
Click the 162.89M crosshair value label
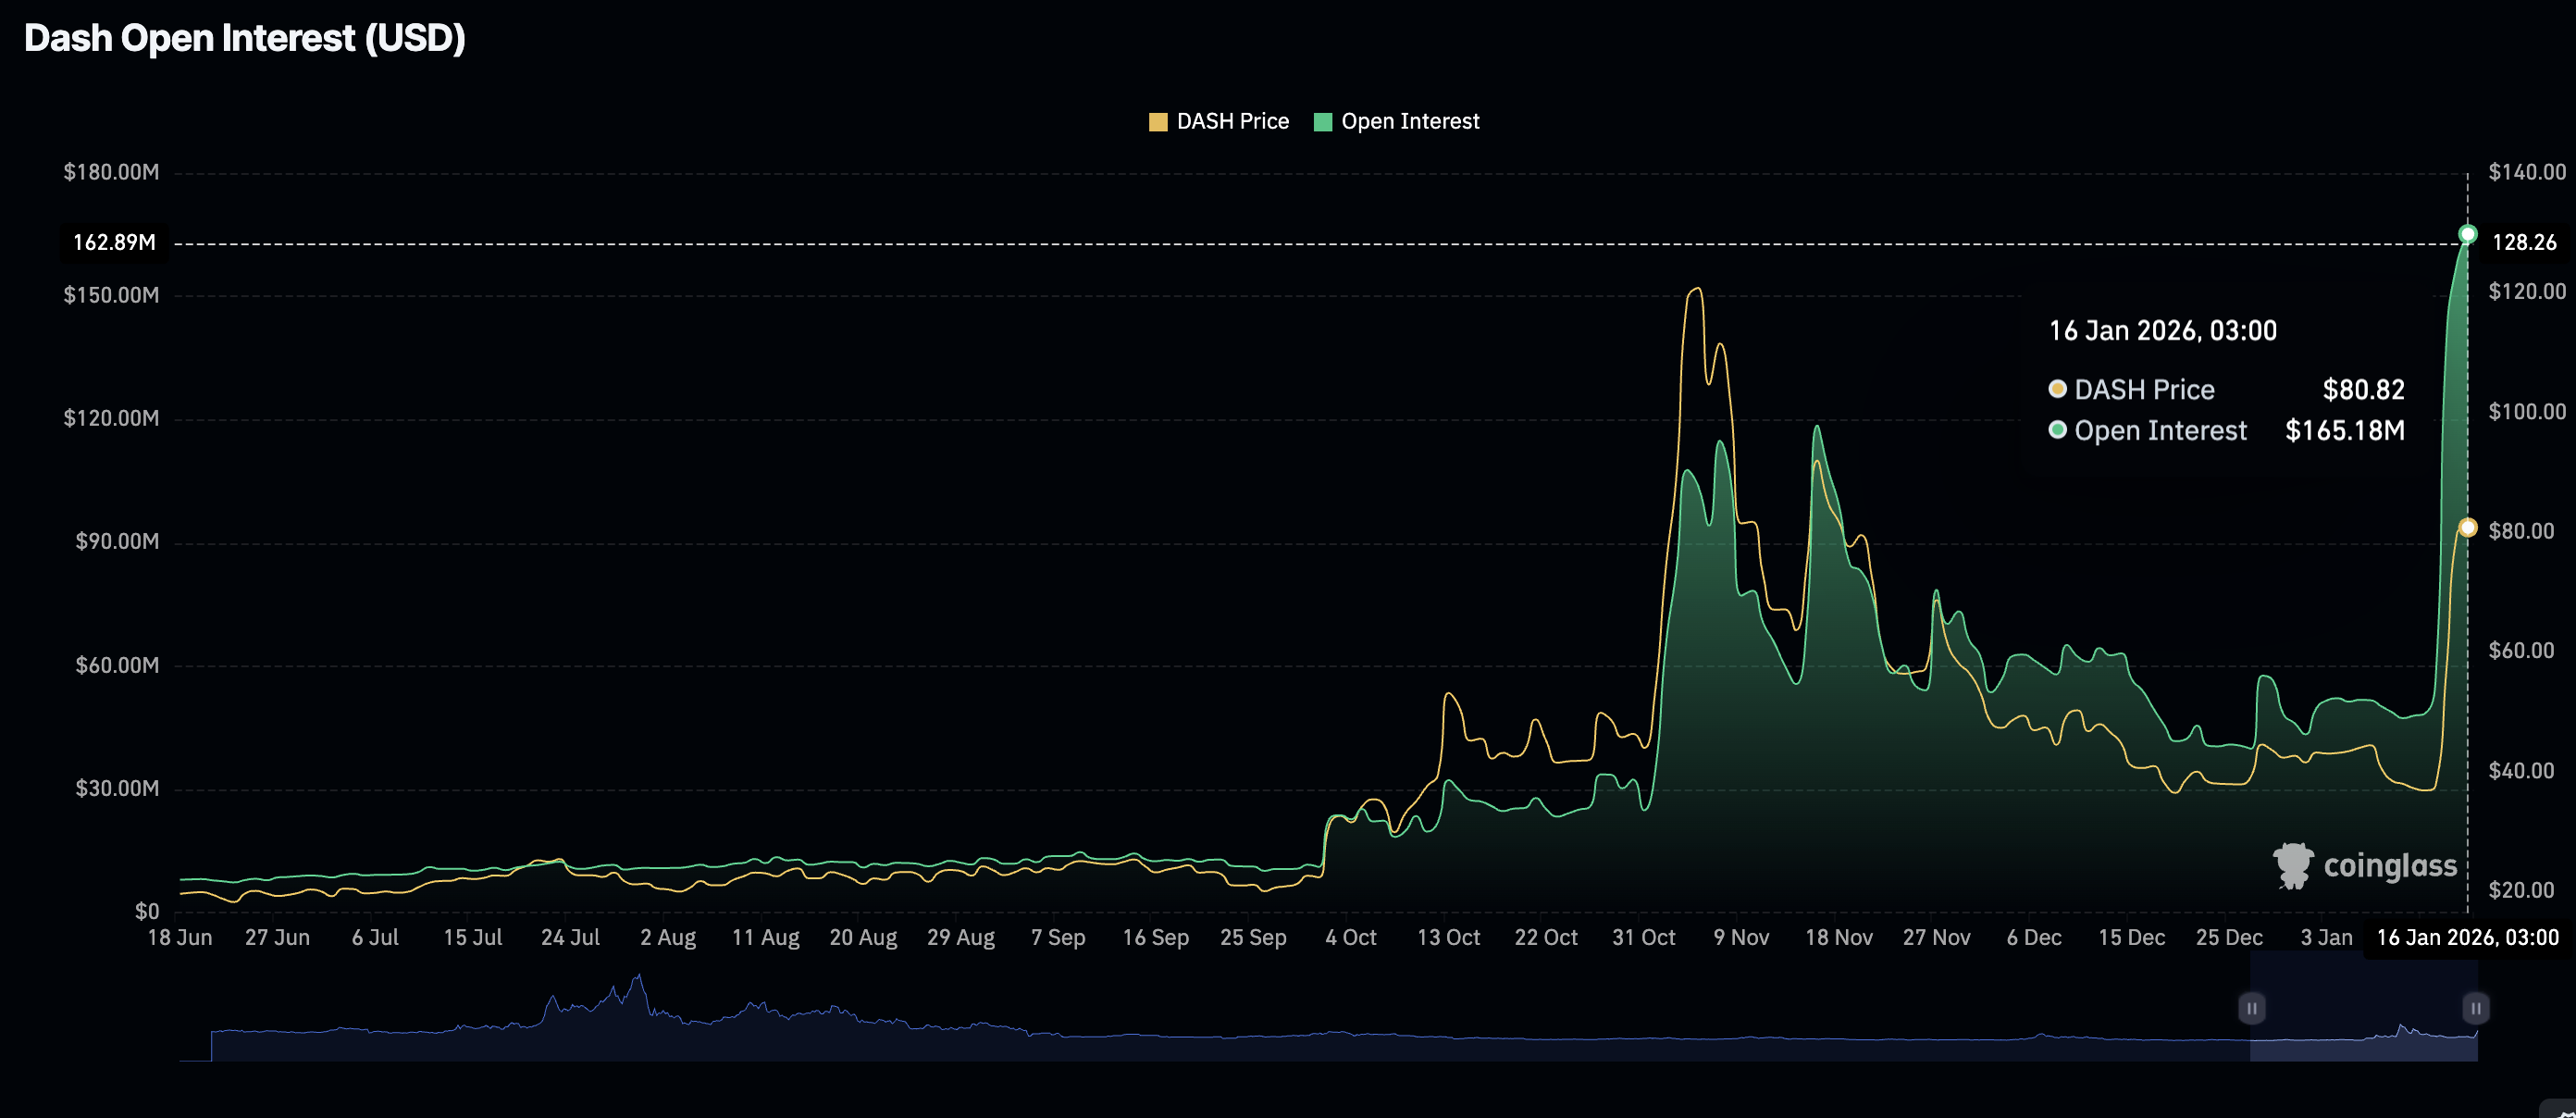pos(114,243)
